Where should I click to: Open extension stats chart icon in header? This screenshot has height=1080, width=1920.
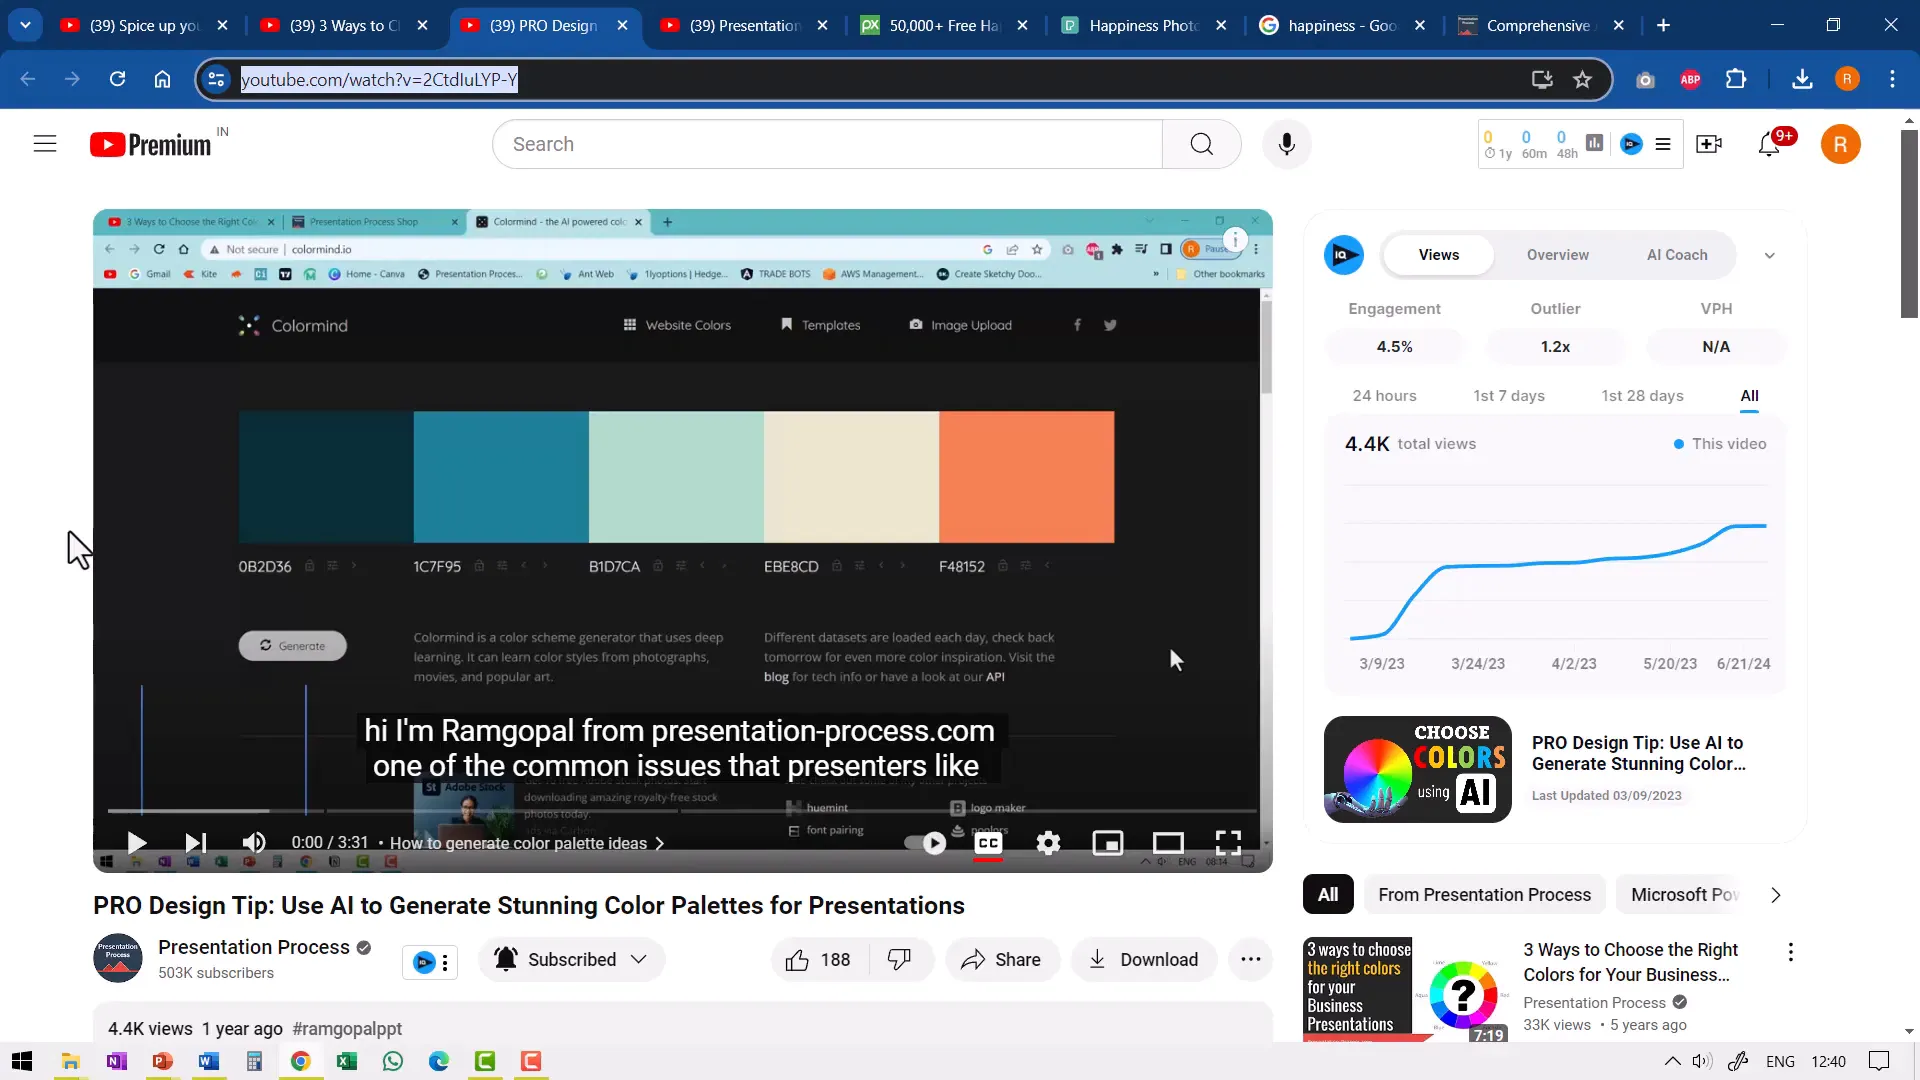coord(1594,144)
